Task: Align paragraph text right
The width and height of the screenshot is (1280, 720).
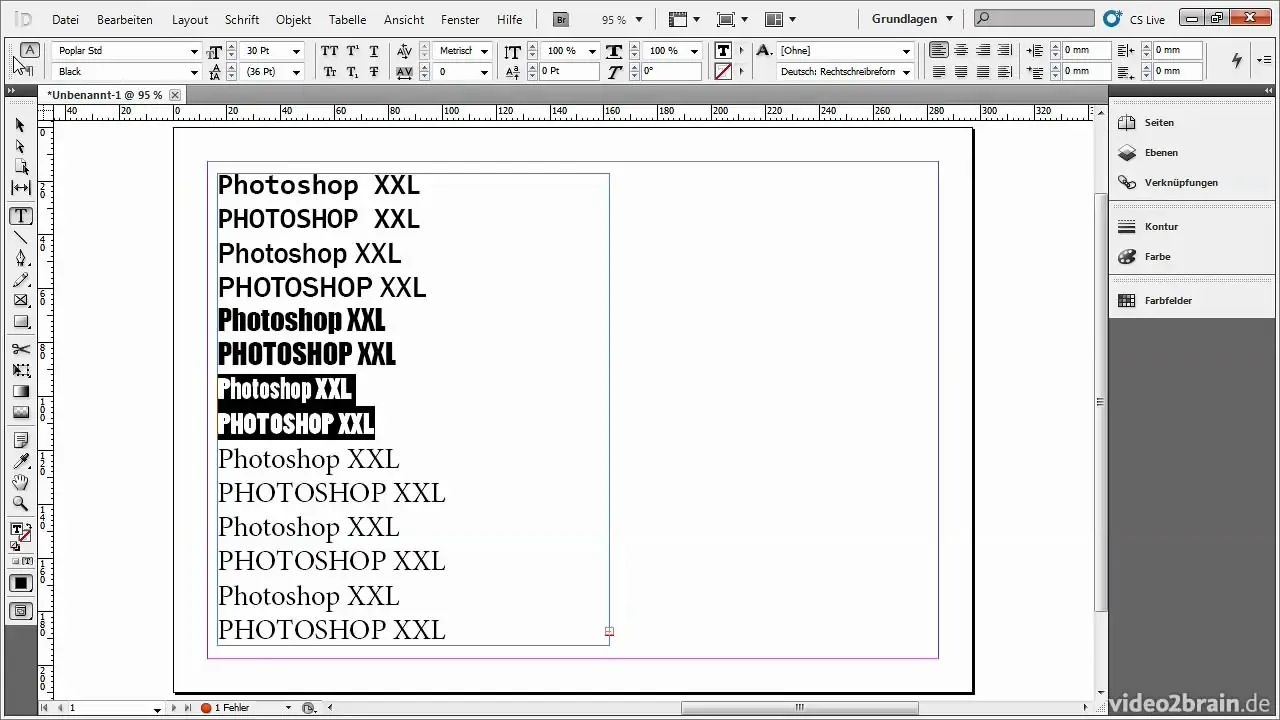Action: tap(983, 51)
